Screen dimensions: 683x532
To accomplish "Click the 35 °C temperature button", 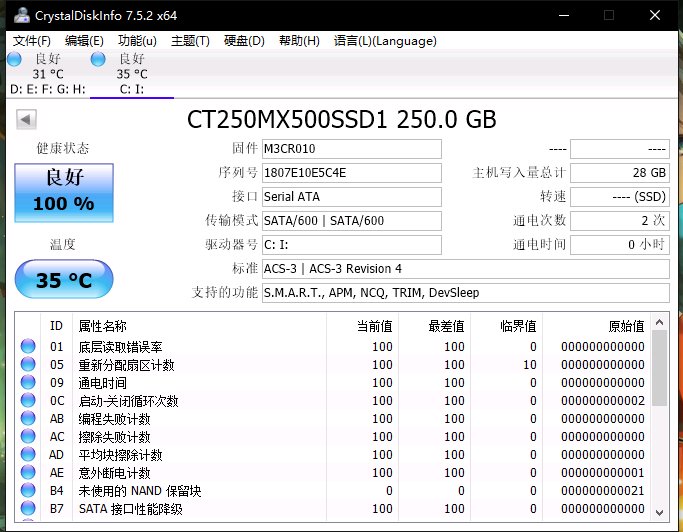I will click(64, 279).
